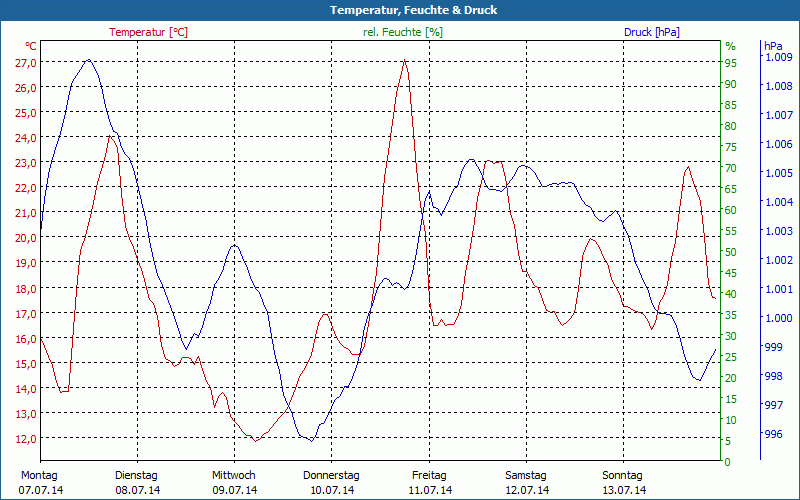Click the 27,0 tick on the temperature axis
This screenshot has height=500, width=800.
pyautogui.click(x=26, y=62)
